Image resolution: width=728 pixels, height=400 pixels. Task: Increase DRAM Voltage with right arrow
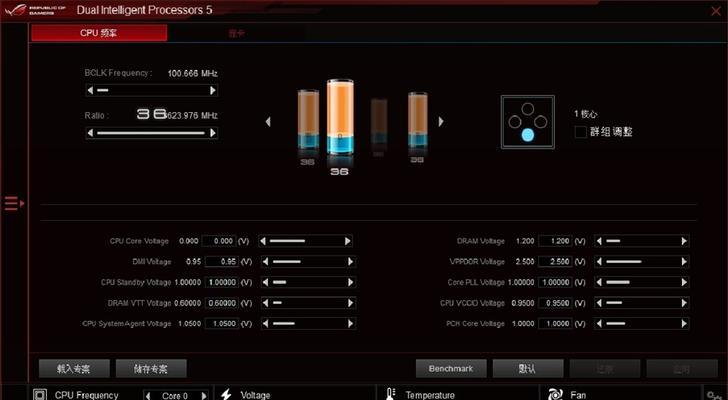(x=684, y=241)
